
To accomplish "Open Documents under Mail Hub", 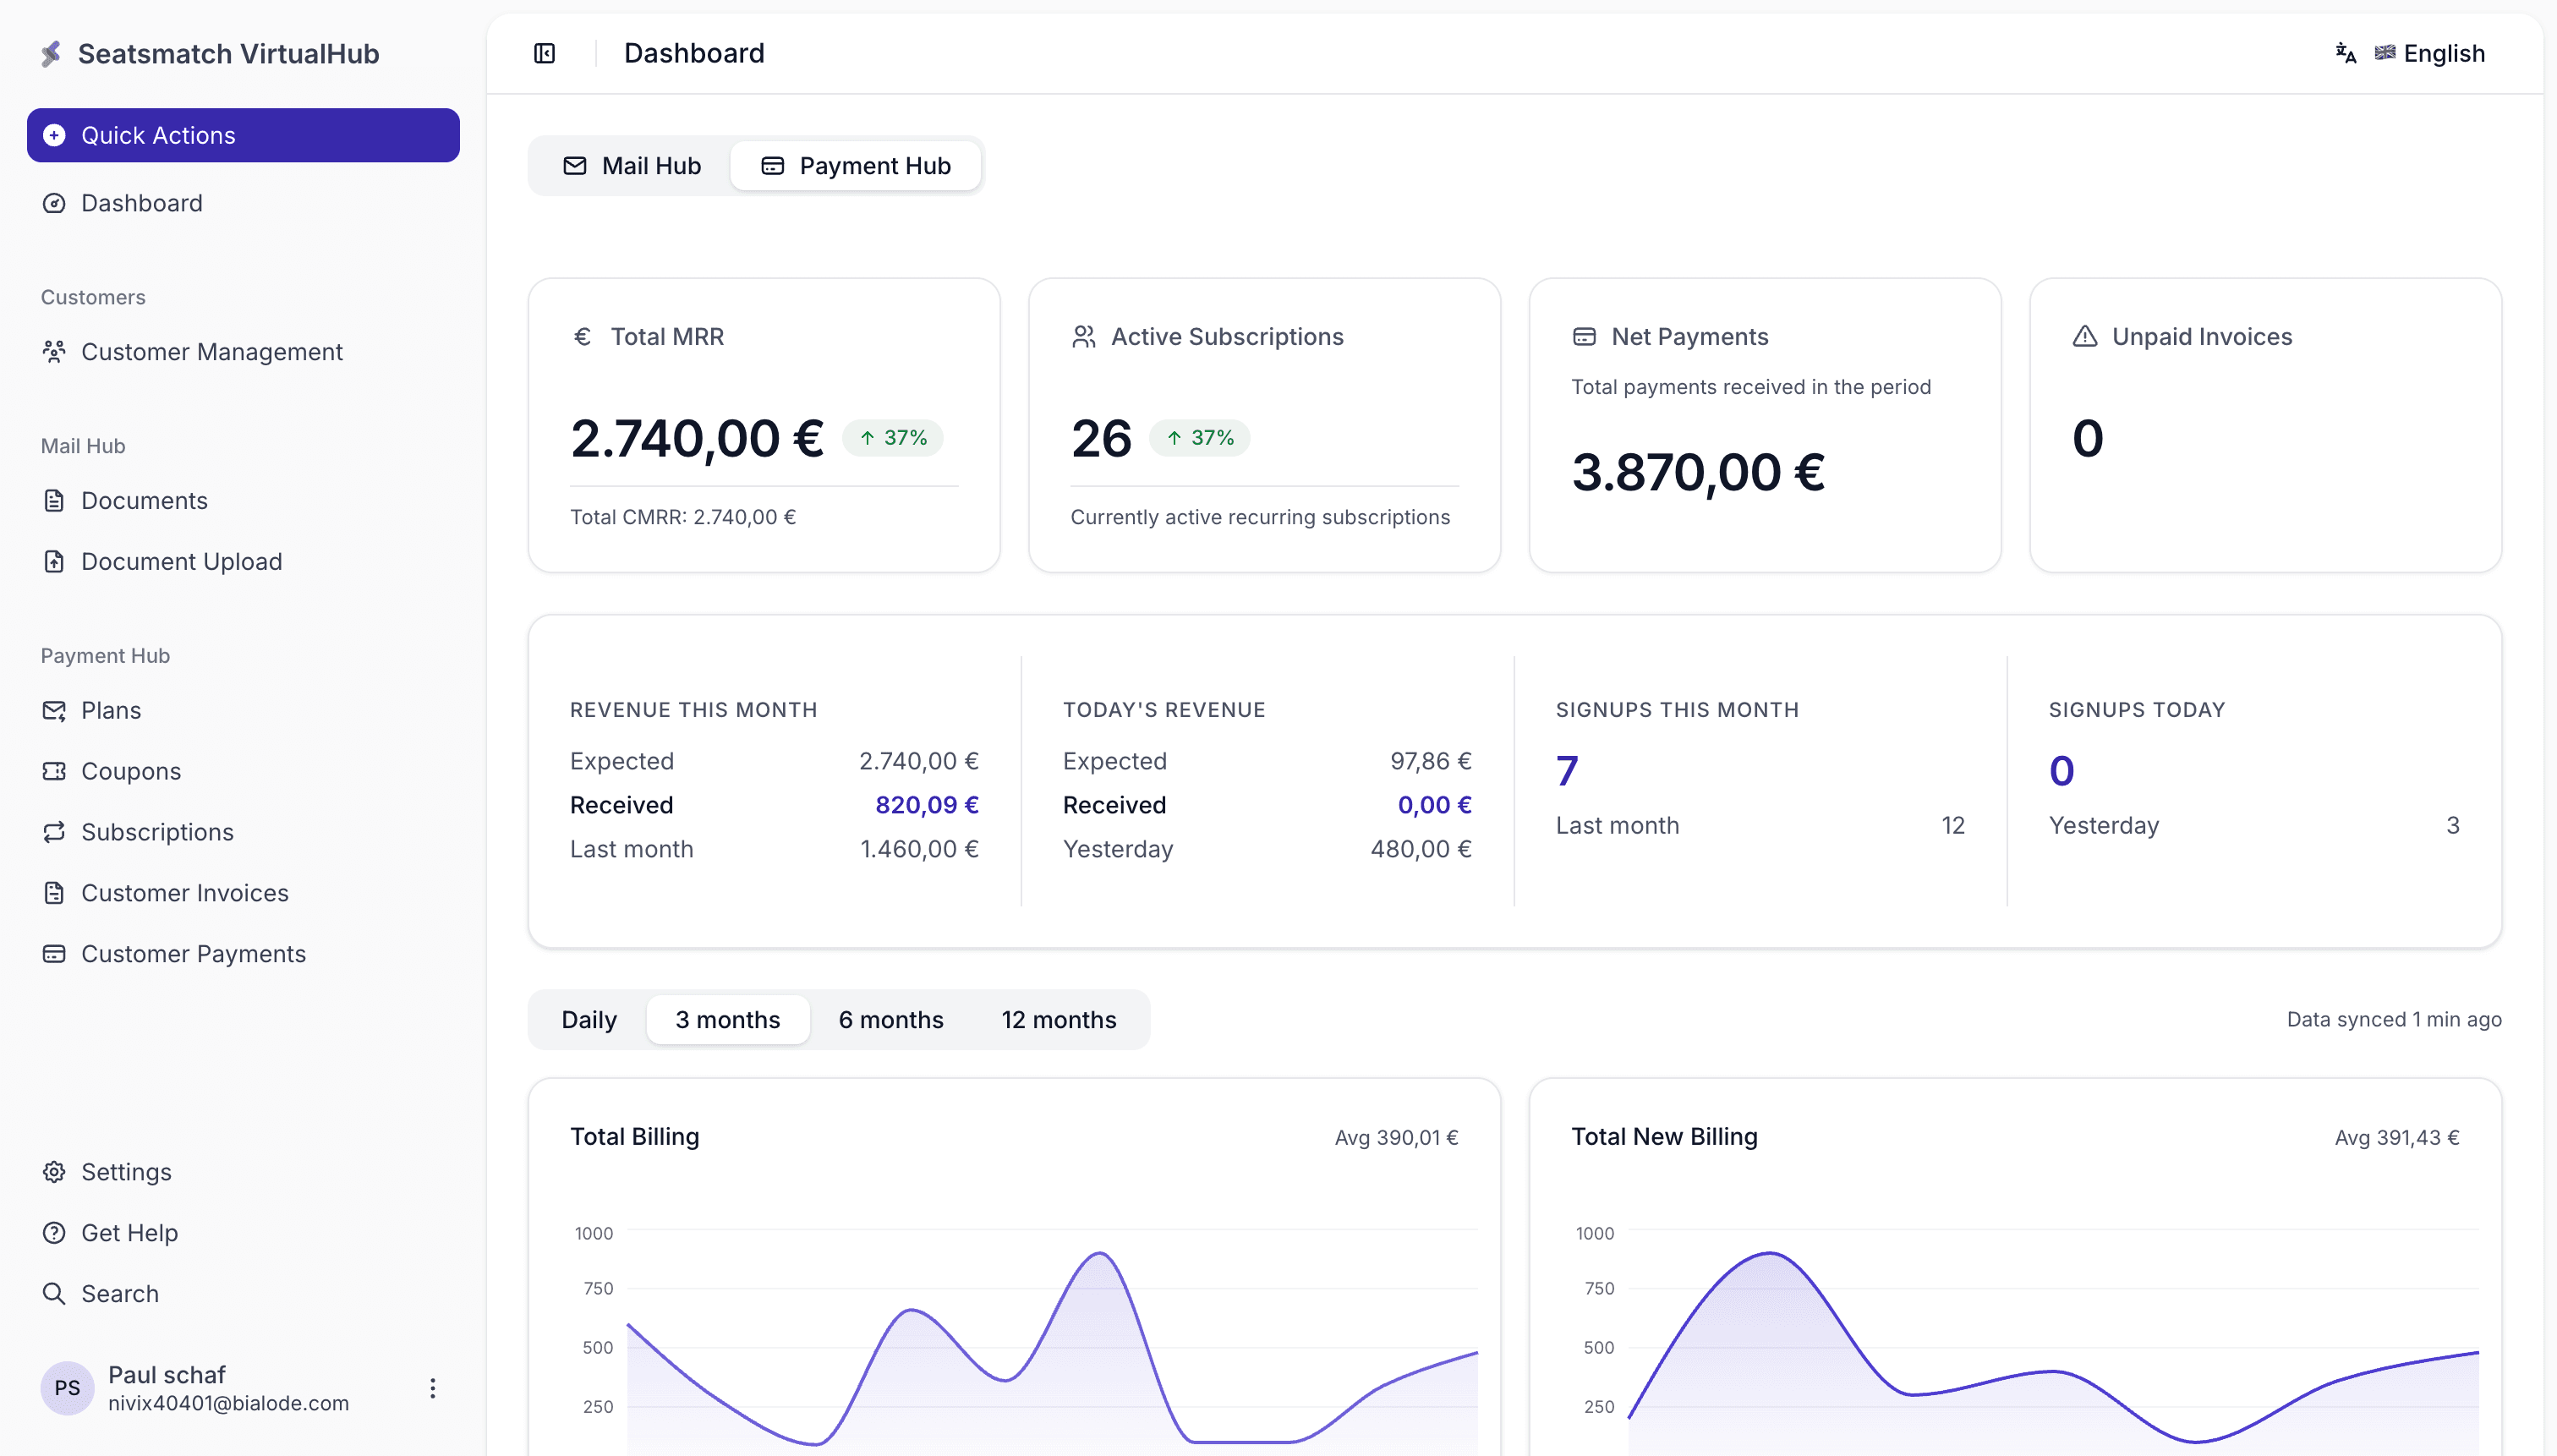I will pos(243,501).
